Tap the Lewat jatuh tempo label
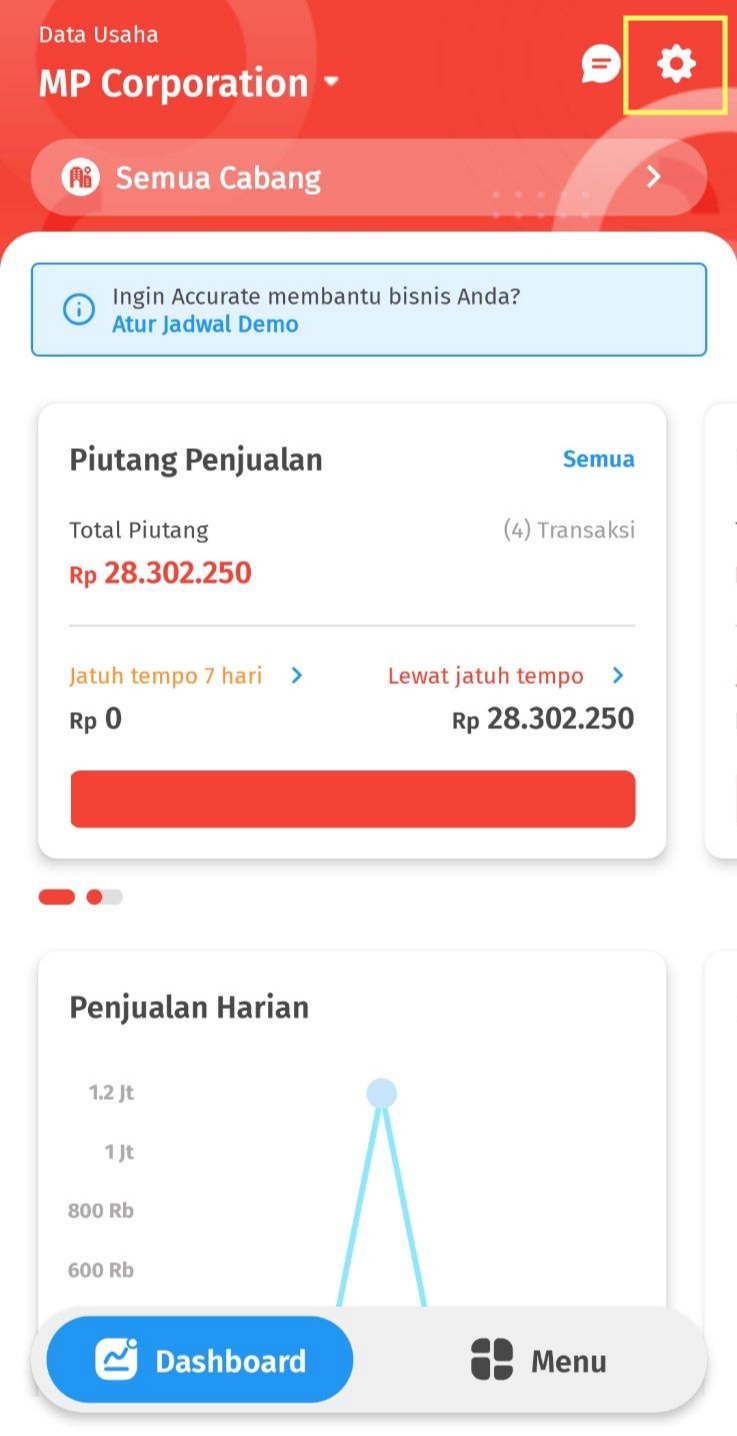 click(x=485, y=676)
